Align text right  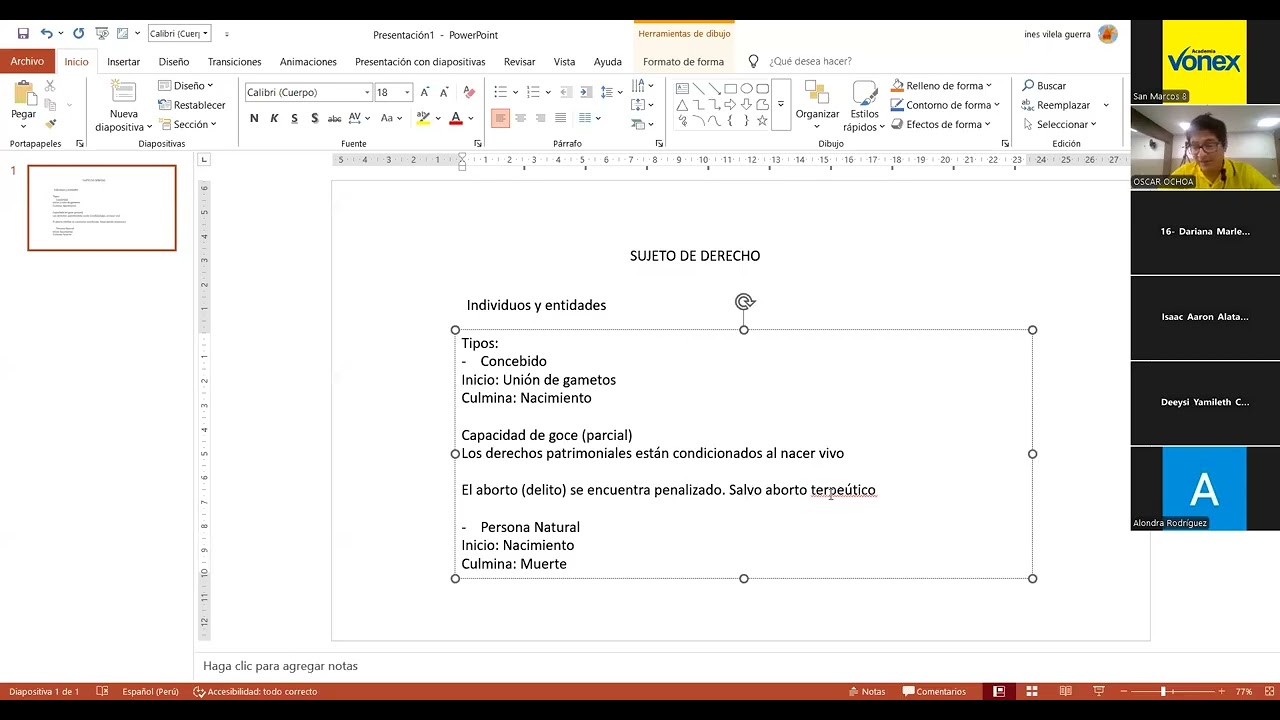point(541,118)
